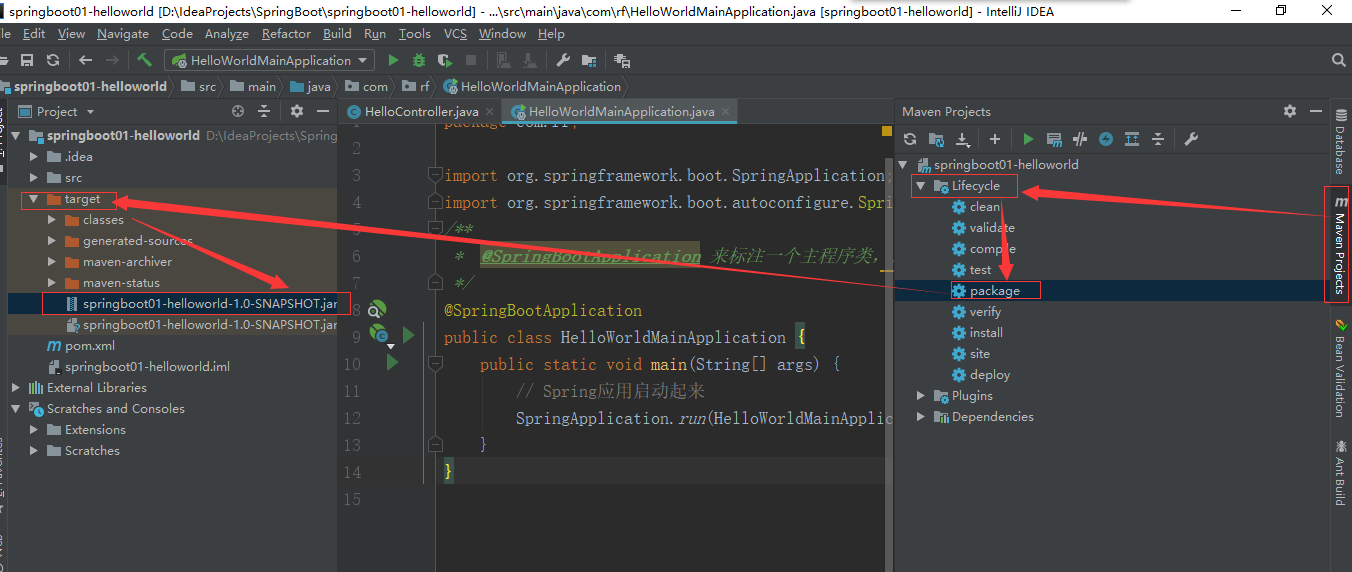Screen dimensions: 1352x572
Task: Open the Bean Validation tool window tab
Action: tap(1340, 367)
